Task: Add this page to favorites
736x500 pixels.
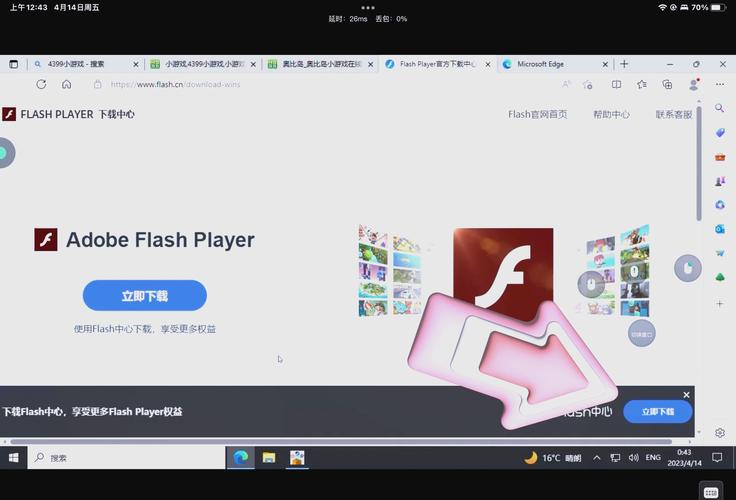Action: 587,85
